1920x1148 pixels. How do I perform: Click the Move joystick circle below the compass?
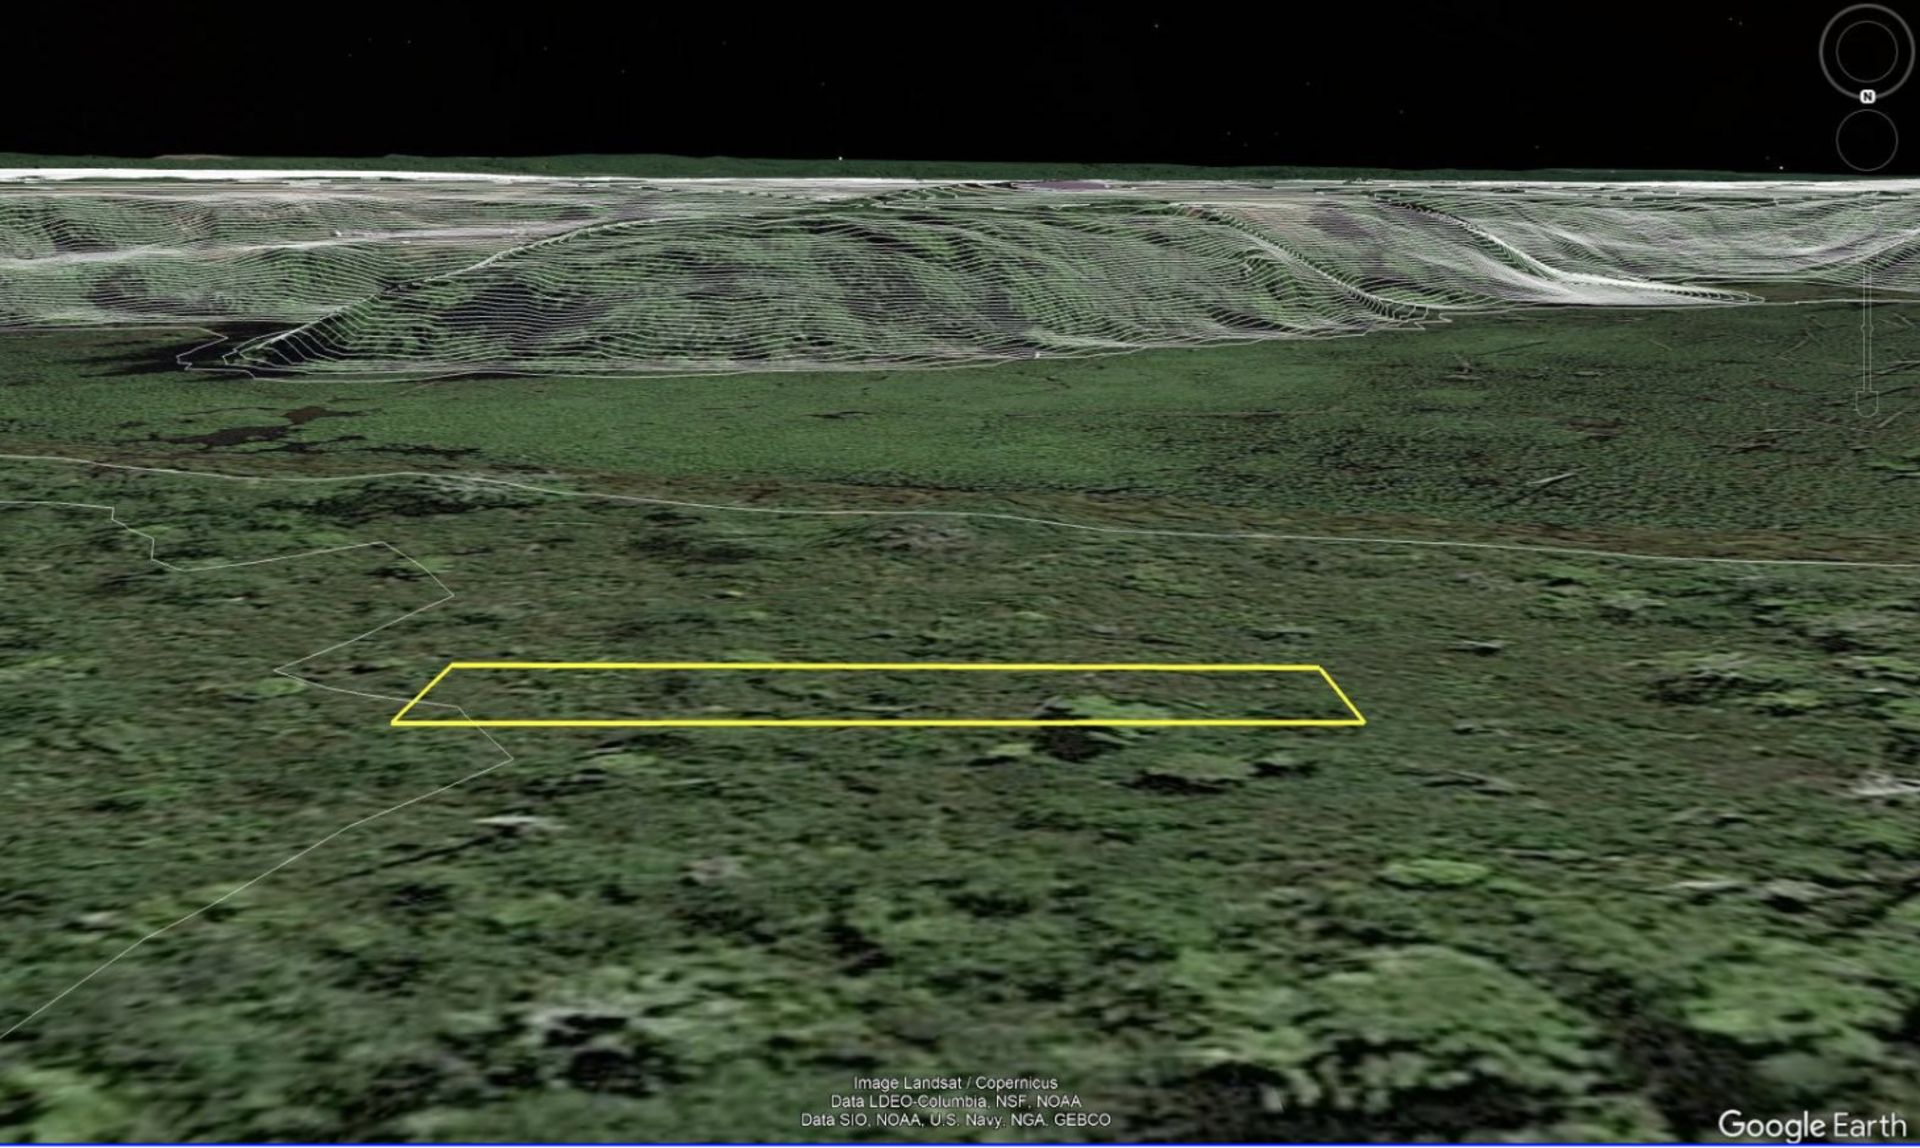(1867, 139)
